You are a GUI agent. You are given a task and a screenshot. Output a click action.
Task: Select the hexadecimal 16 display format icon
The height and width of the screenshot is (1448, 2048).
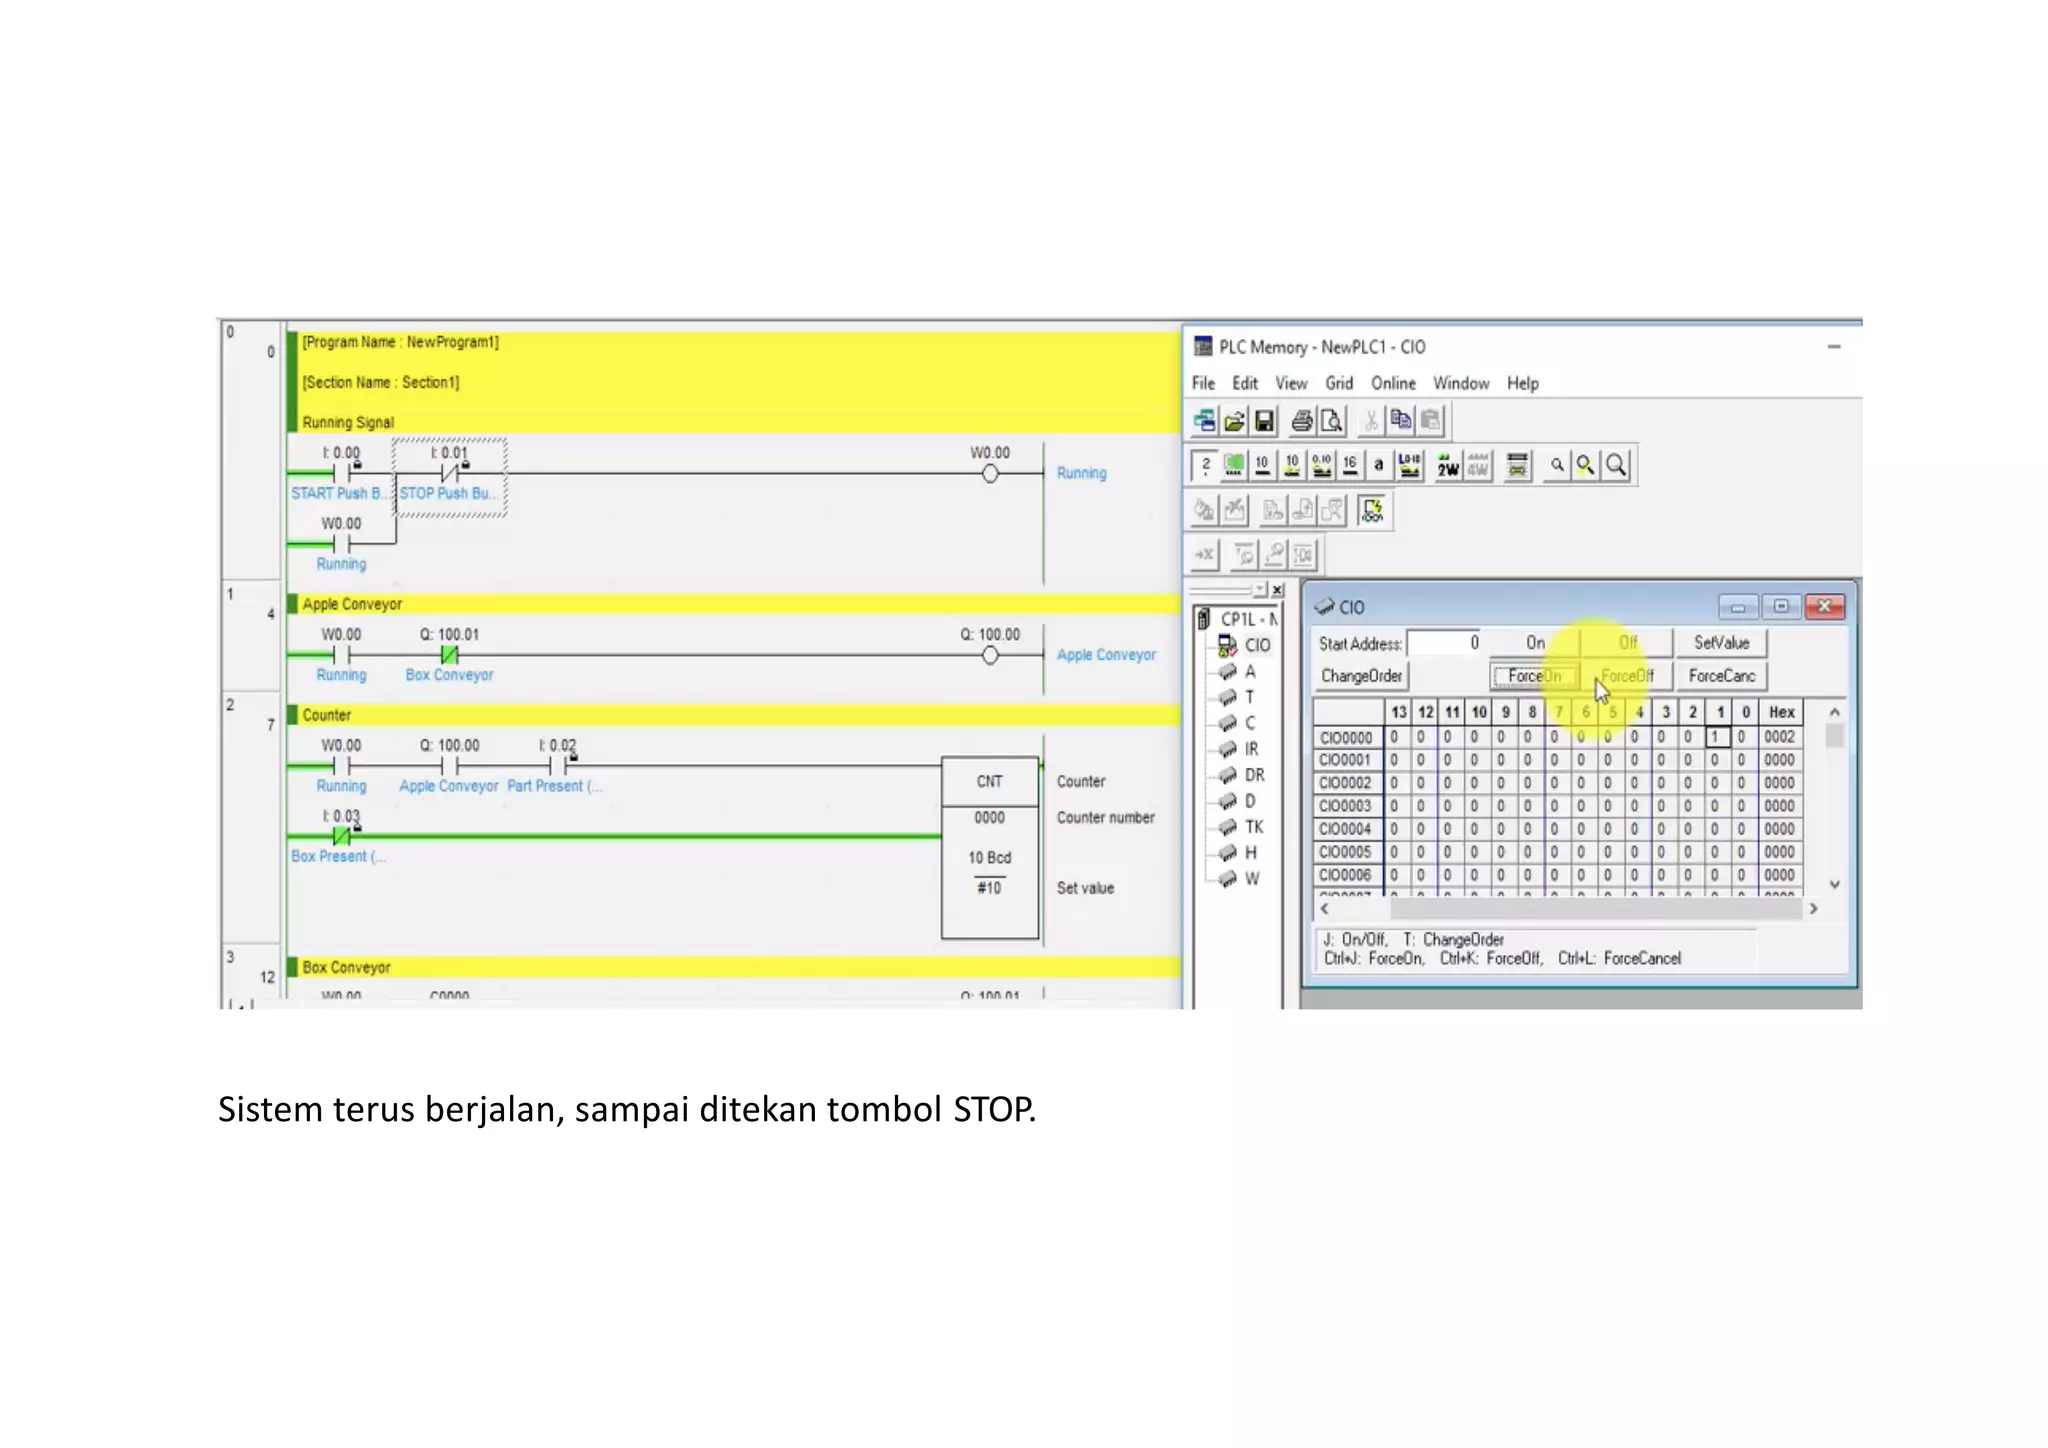(1350, 466)
